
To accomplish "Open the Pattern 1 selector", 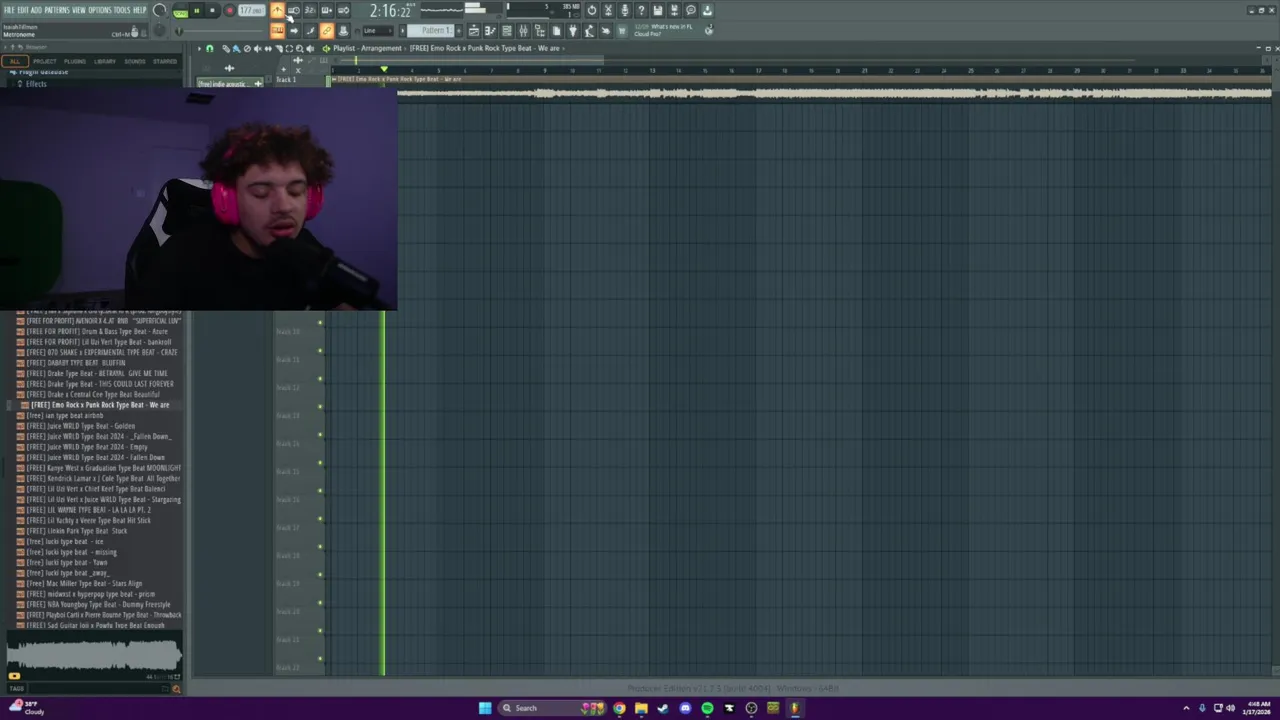I will tap(430, 31).
